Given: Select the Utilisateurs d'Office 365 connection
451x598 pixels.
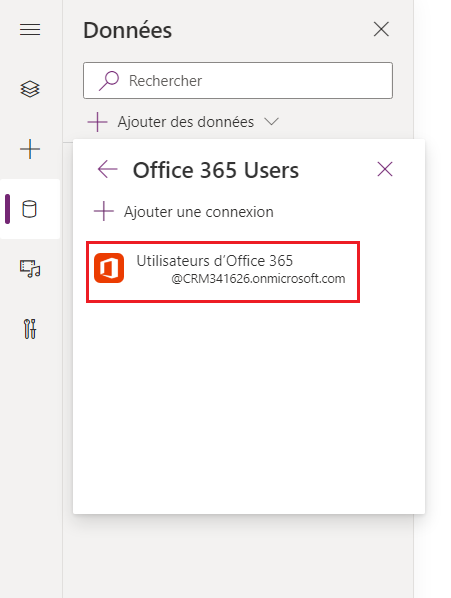Looking at the screenshot, I should pos(223,272).
